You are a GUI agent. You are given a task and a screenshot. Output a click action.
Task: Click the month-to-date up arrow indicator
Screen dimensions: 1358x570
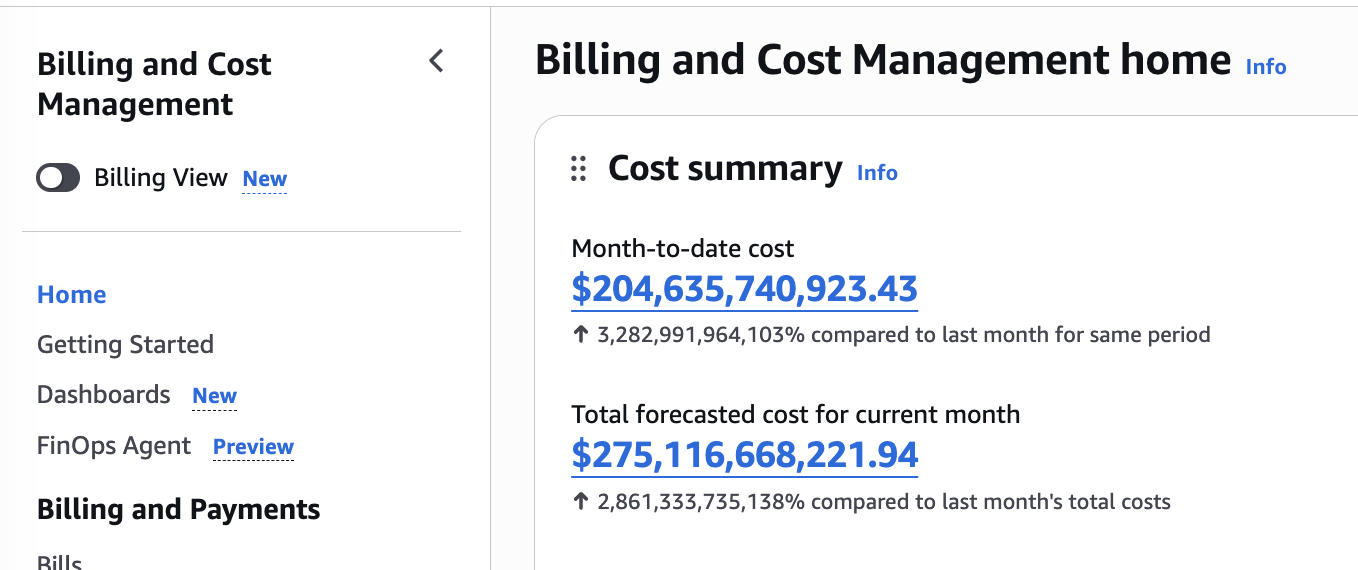[x=580, y=335]
